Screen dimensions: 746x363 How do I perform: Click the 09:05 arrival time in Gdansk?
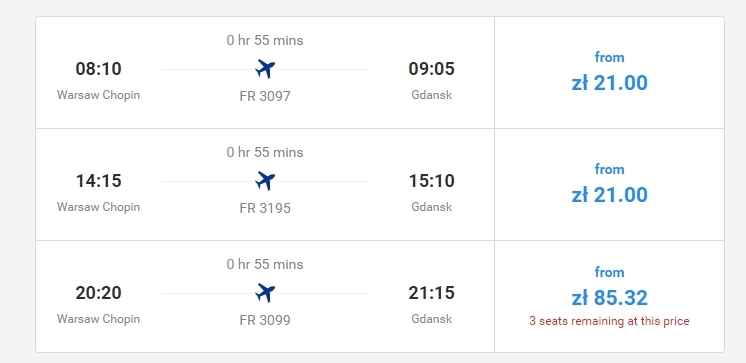pos(432,69)
